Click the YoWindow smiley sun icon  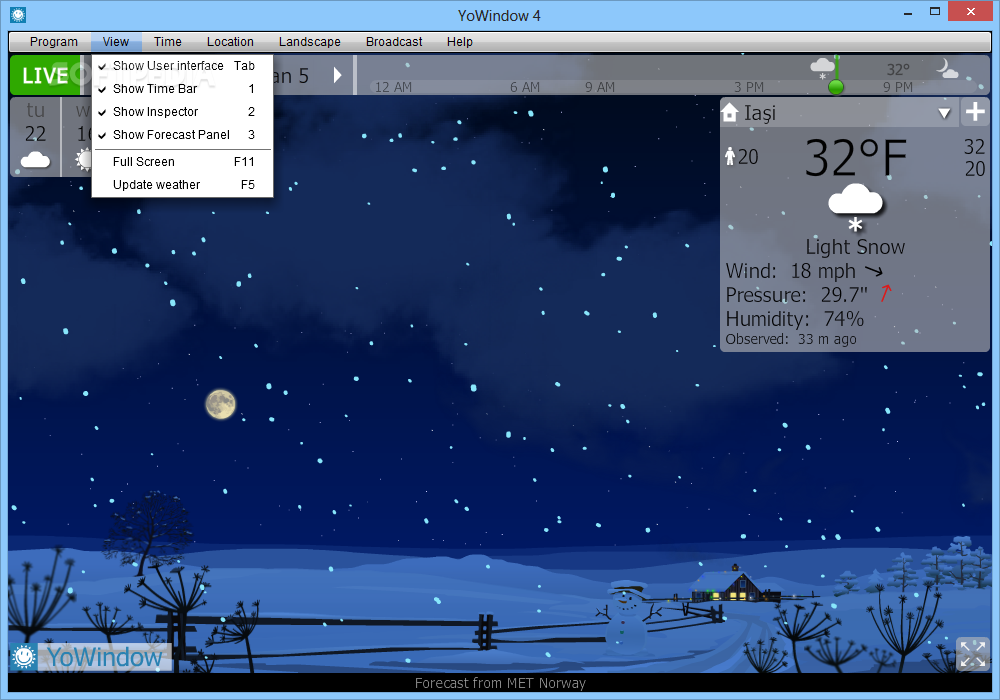(x=24, y=656)
